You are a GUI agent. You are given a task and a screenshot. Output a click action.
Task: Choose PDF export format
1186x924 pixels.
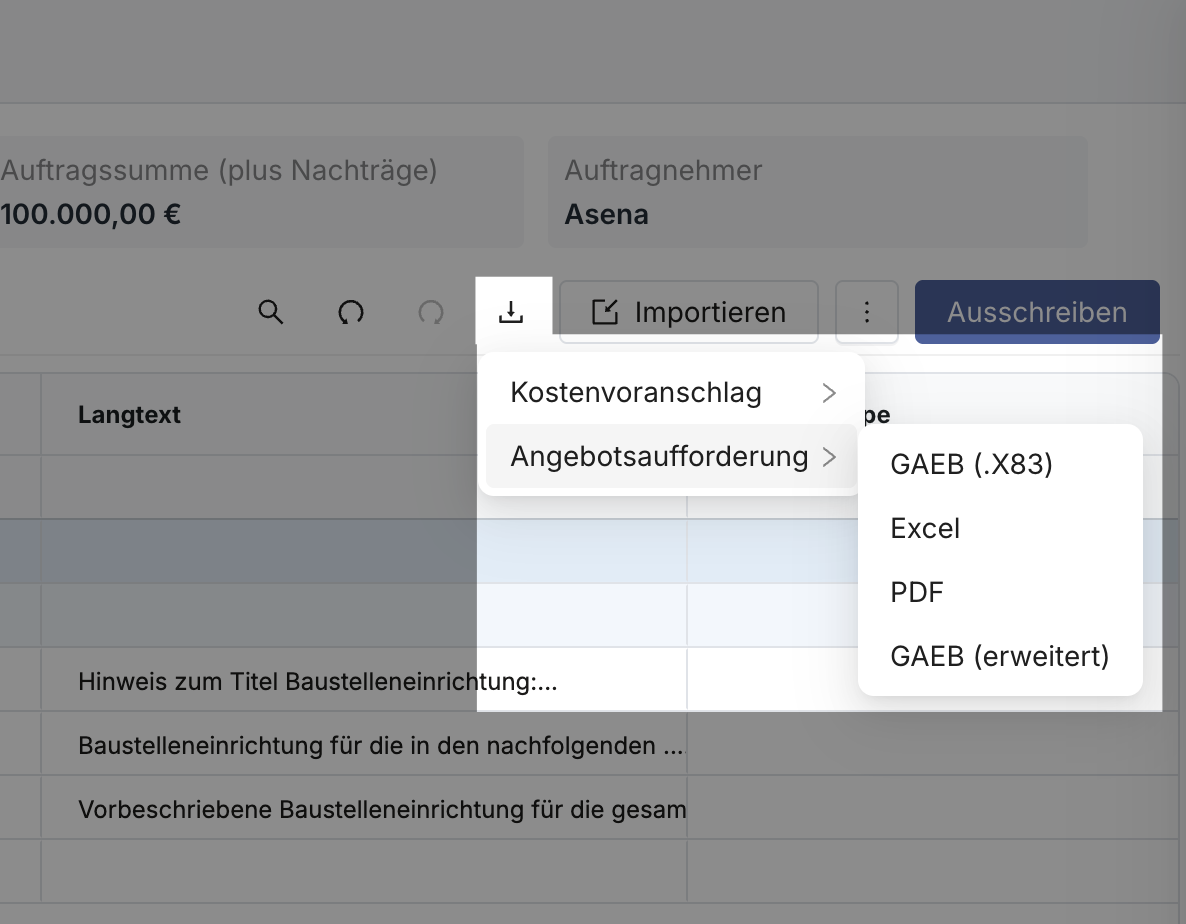tap(917, 593)
